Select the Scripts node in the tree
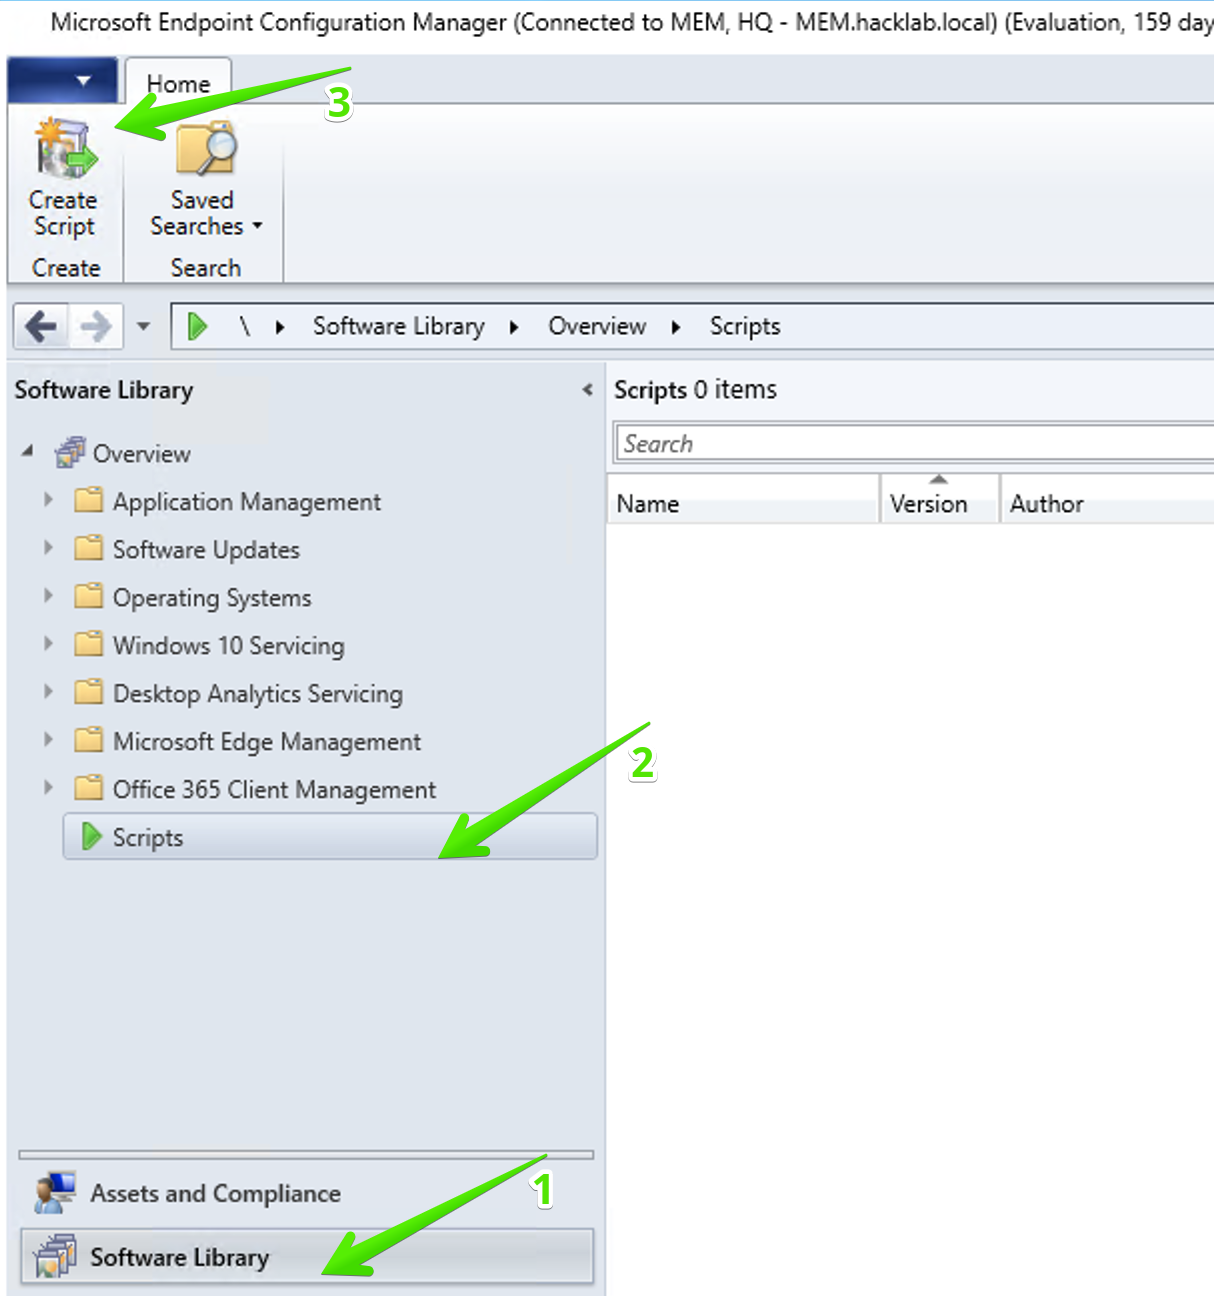 (x=330, y=836)
